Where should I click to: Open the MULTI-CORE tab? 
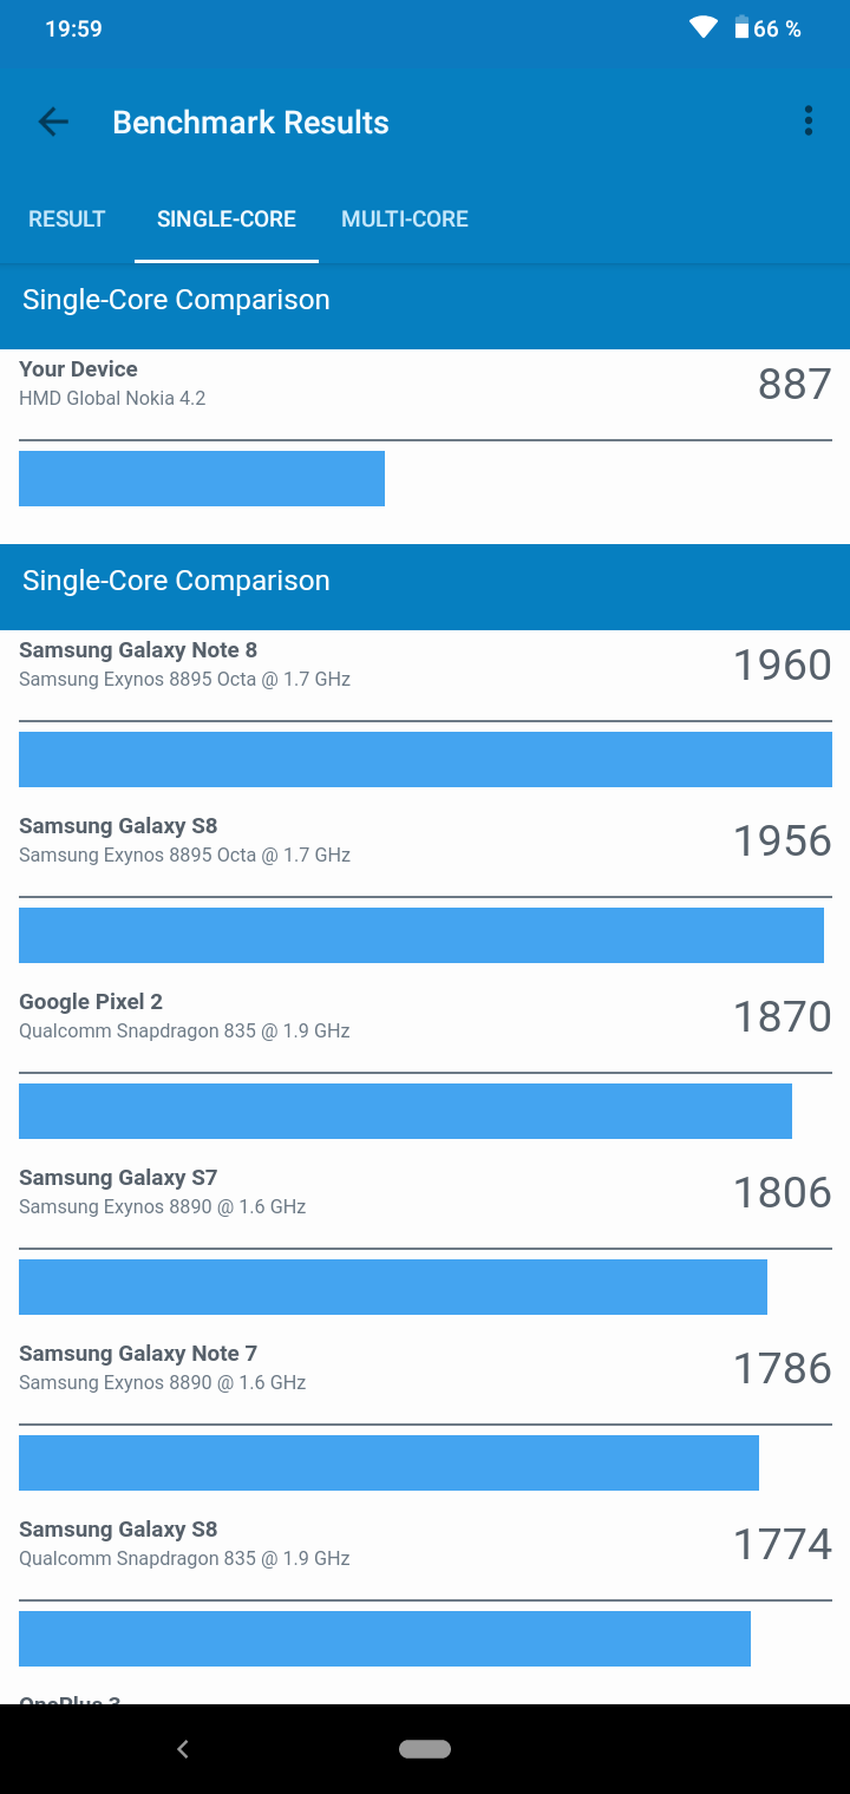[404, 219]
